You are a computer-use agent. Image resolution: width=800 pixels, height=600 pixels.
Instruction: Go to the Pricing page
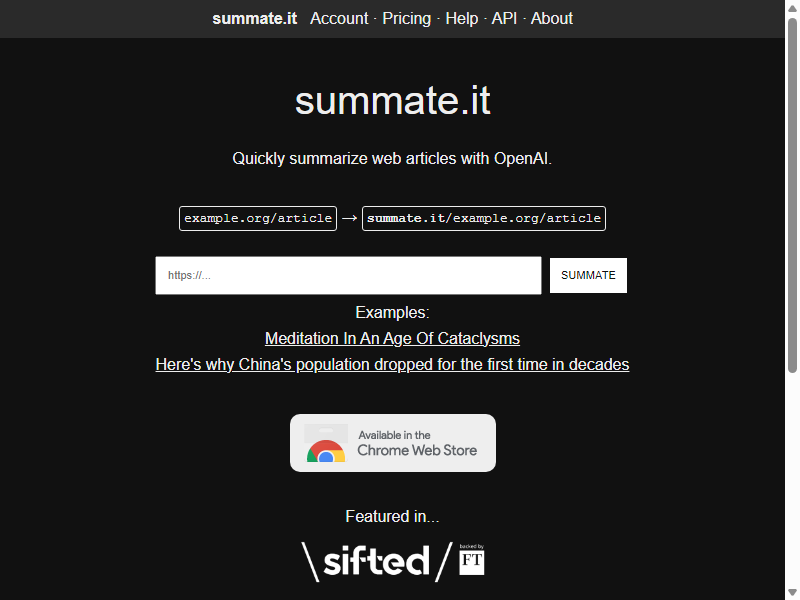tap(407, 18)
